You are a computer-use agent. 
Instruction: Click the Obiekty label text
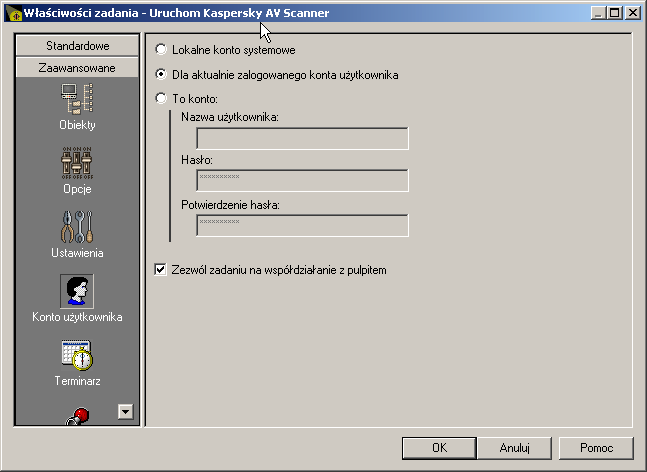(x=77, y=125)
